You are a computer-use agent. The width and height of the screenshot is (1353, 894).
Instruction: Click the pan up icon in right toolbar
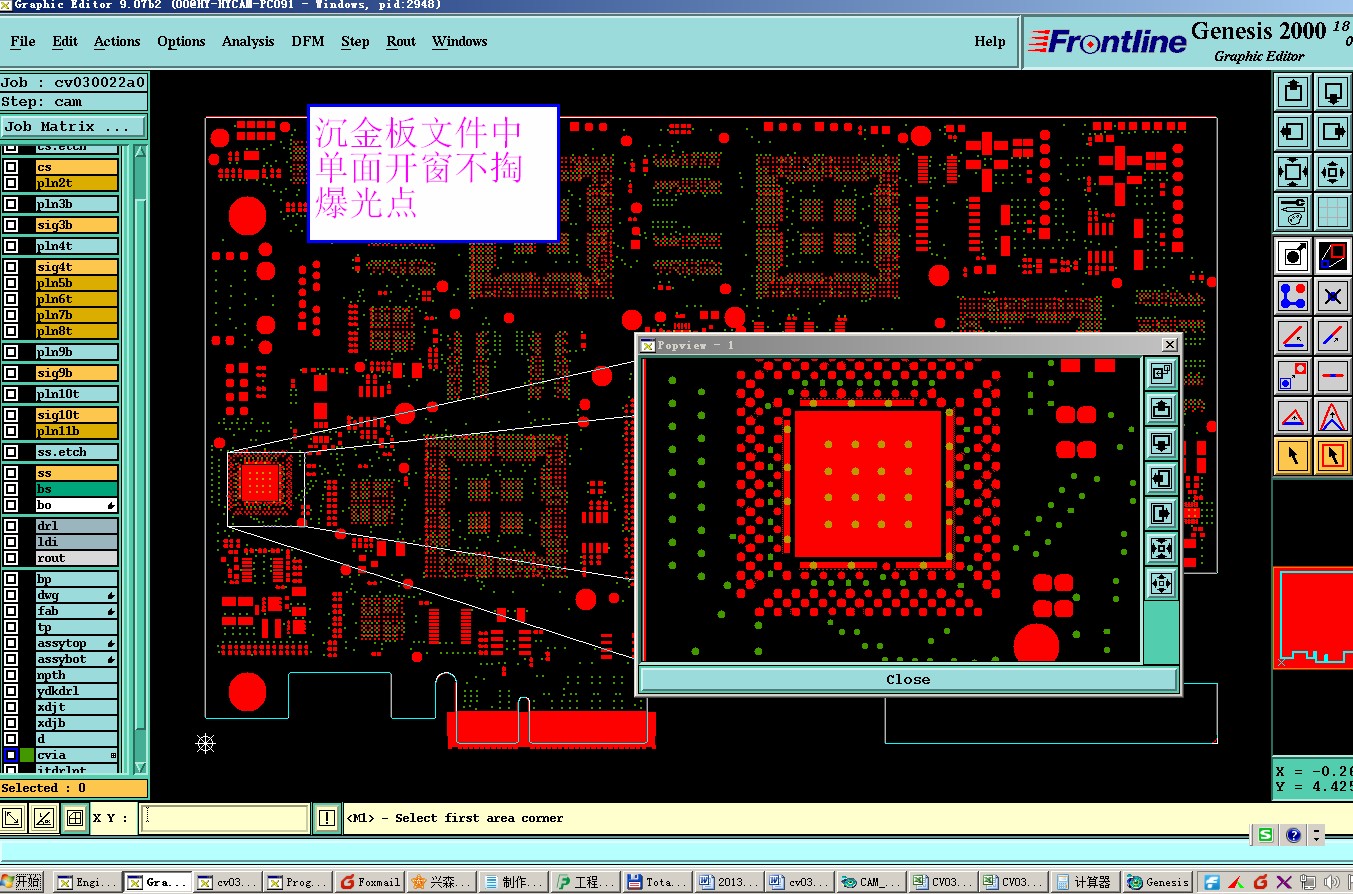[1293, 92]
